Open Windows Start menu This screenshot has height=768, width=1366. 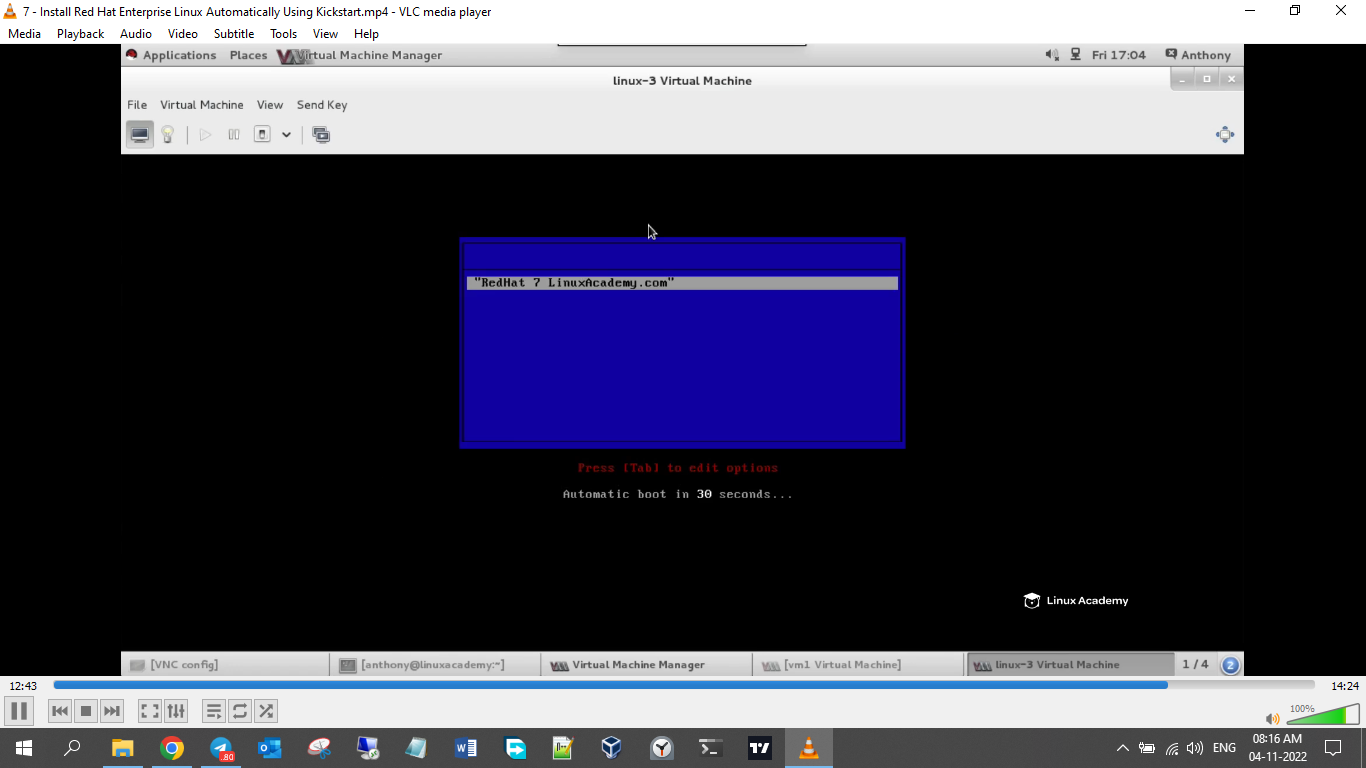[x=24, y=748]
